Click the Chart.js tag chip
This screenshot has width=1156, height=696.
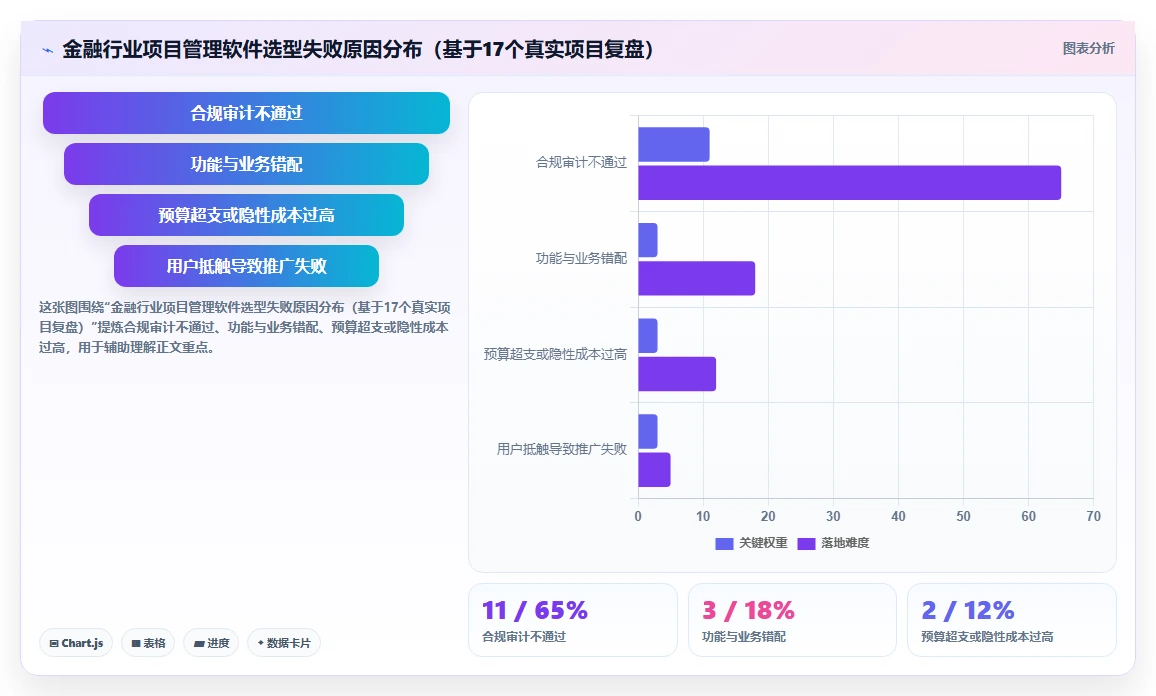point(76,643)
